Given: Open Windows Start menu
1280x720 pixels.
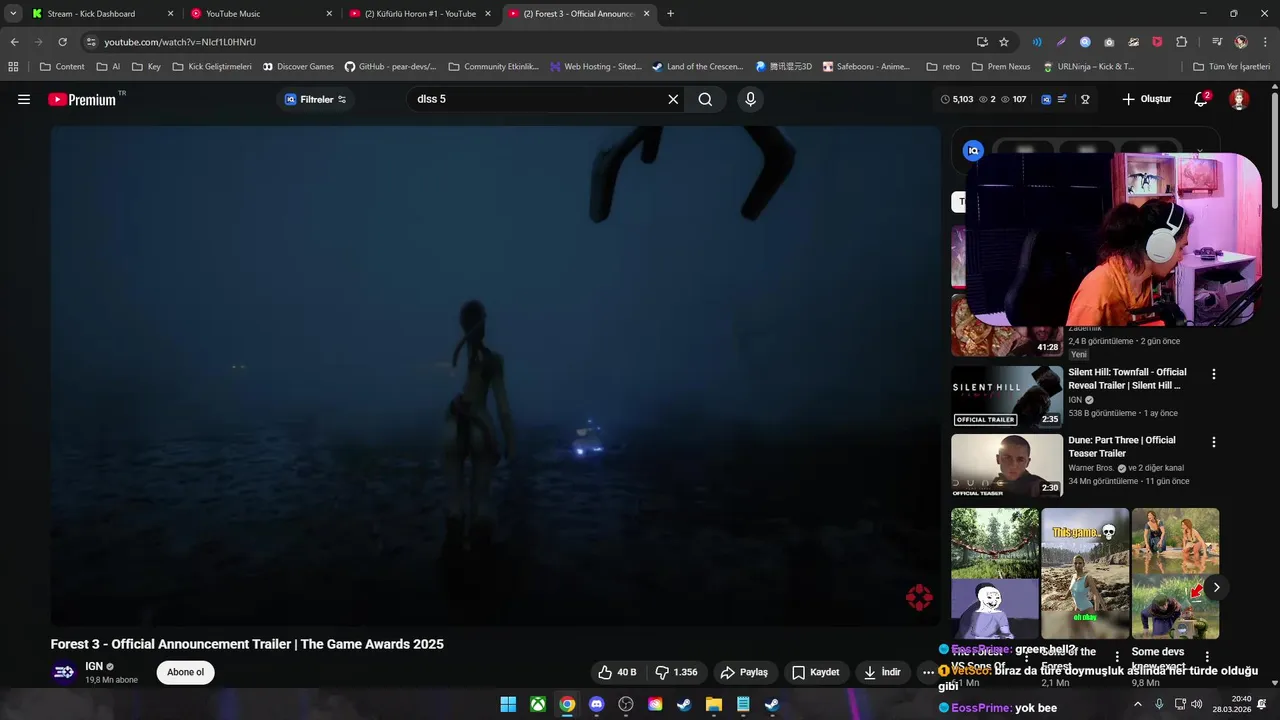Looking at the screenshot, I should point(508,704).
